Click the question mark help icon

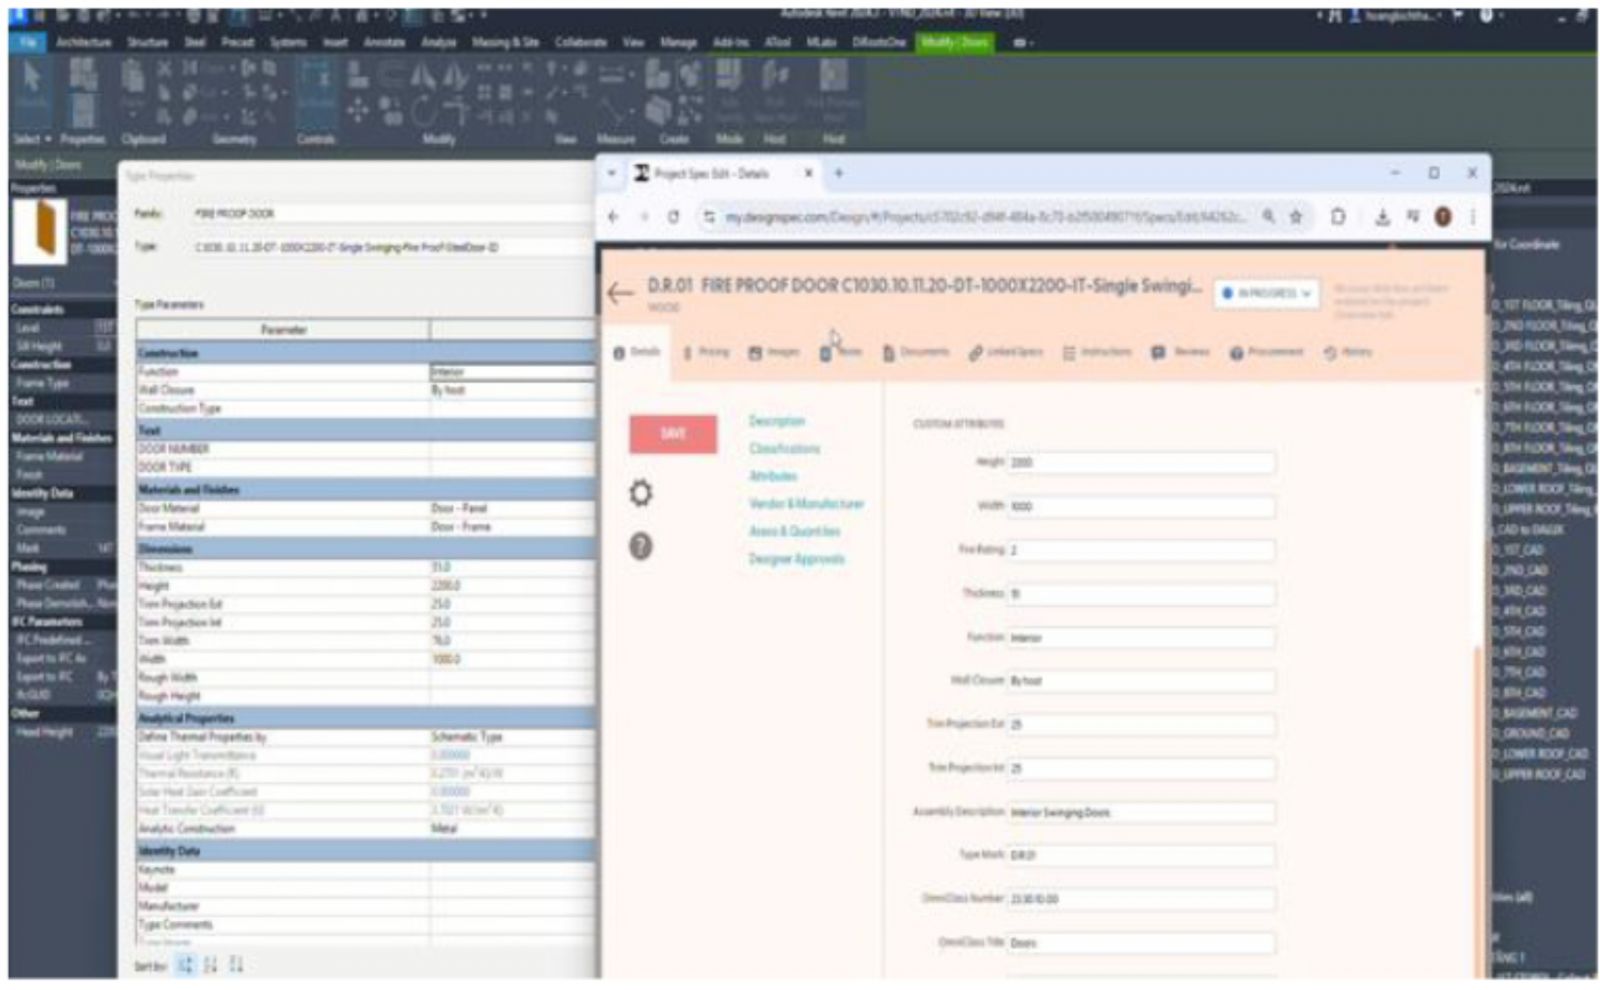tap(641, 547)
